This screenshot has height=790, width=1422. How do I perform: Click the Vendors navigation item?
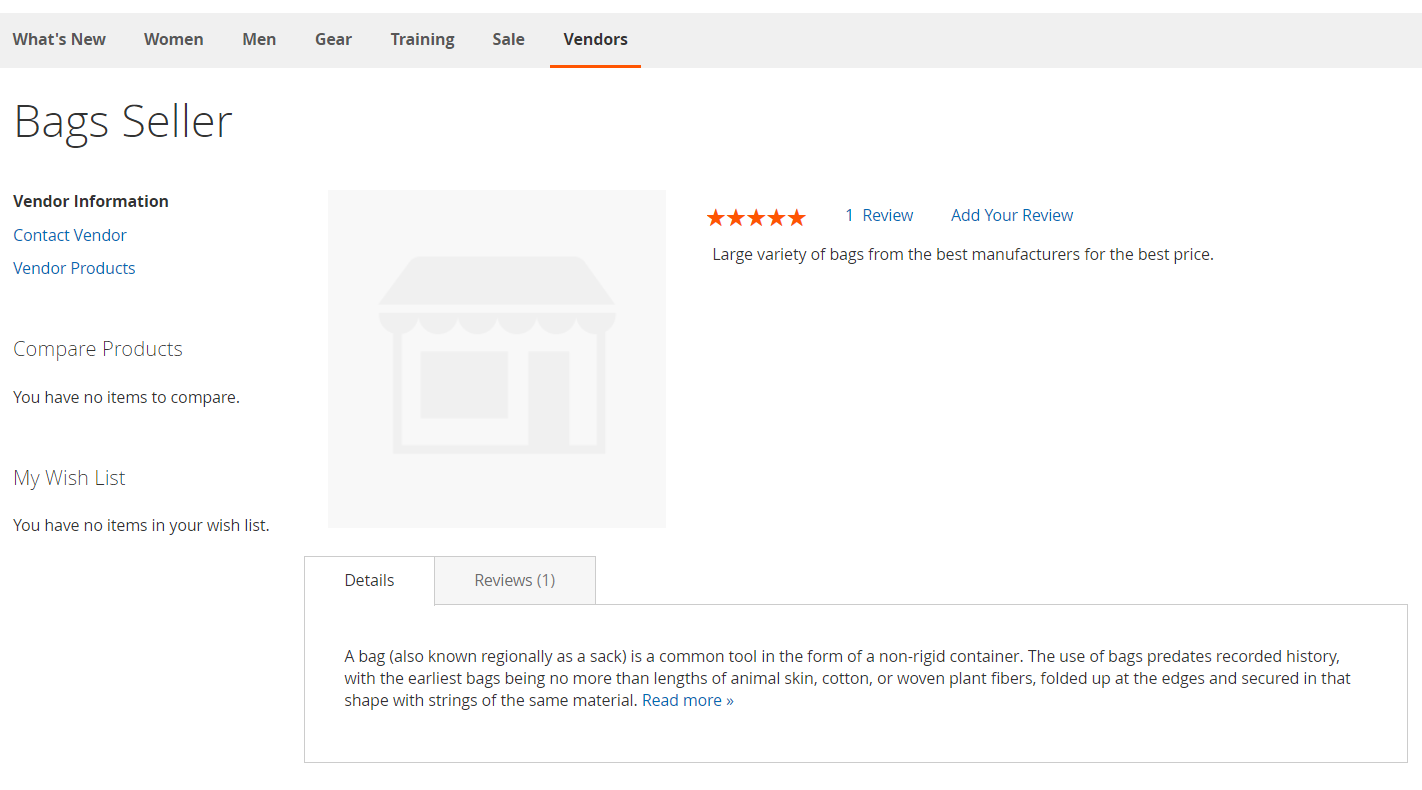pos(595,39)
